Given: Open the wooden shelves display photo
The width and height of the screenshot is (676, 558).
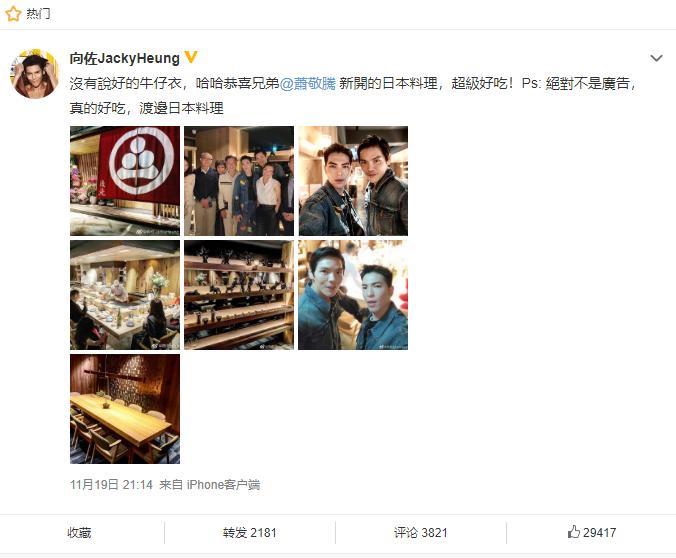Looking at the screenshot, I should pyautogui.click(x=239, y=295).
